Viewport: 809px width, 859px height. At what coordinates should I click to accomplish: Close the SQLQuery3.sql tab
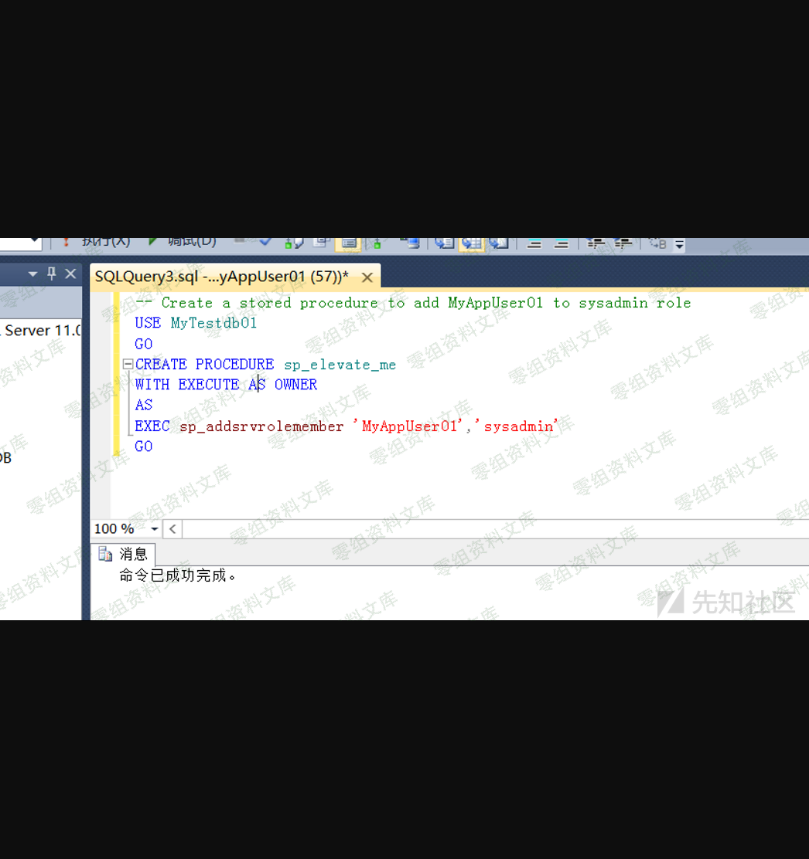[x=367, y=277]
